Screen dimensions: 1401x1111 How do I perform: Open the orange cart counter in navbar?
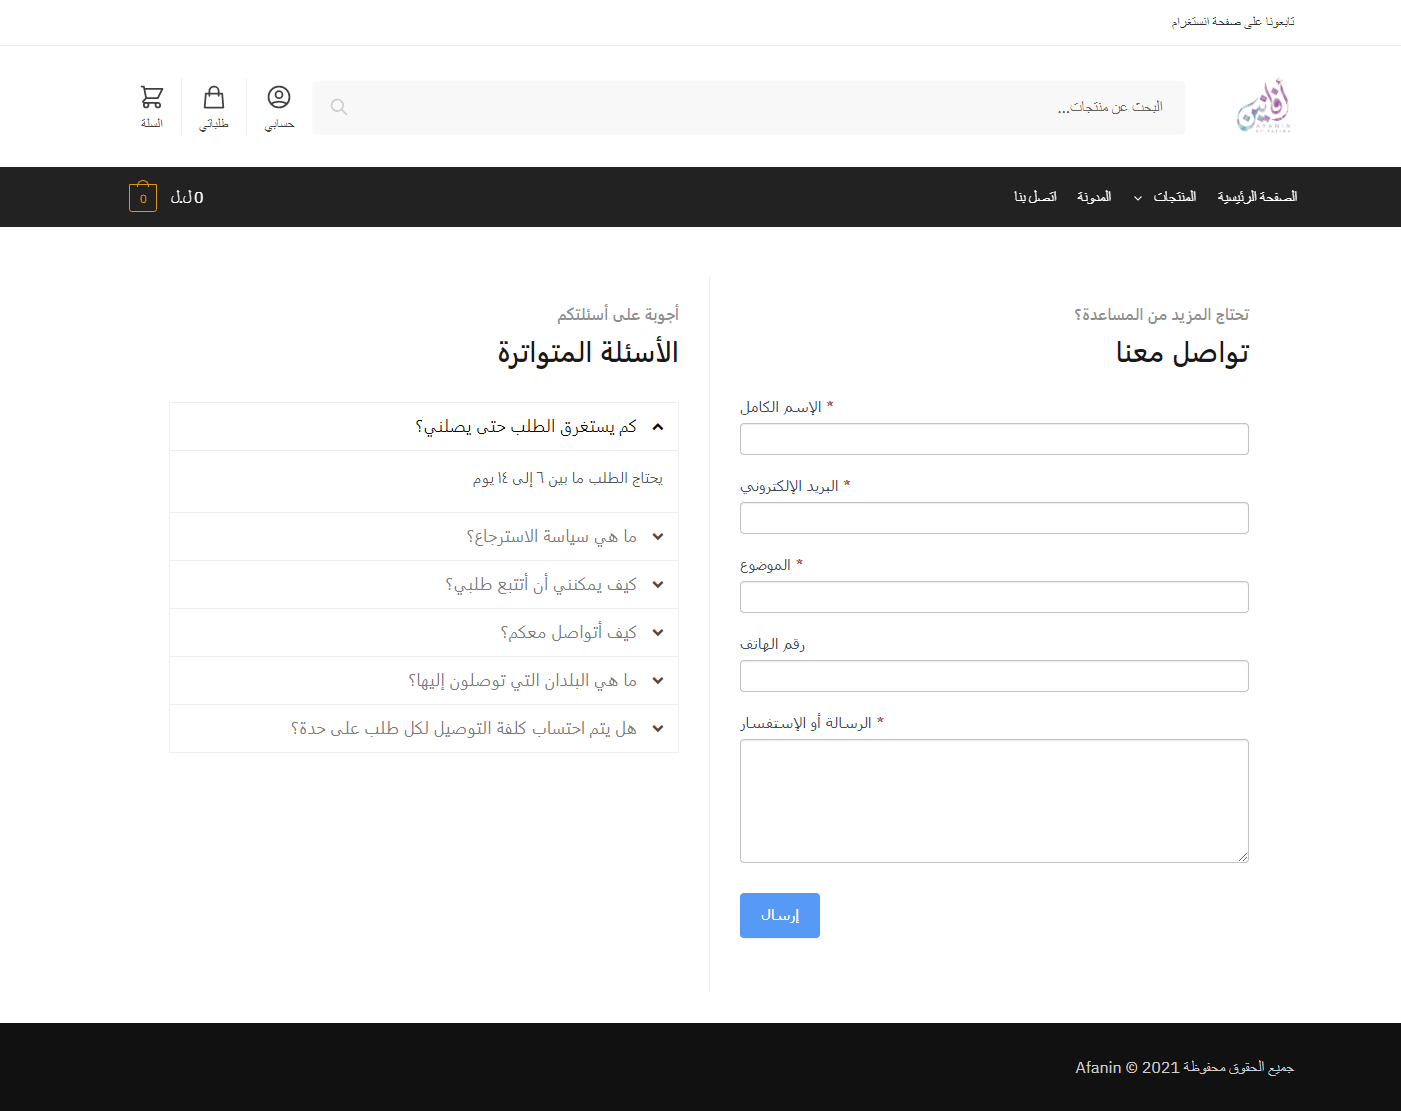[143, 197]
